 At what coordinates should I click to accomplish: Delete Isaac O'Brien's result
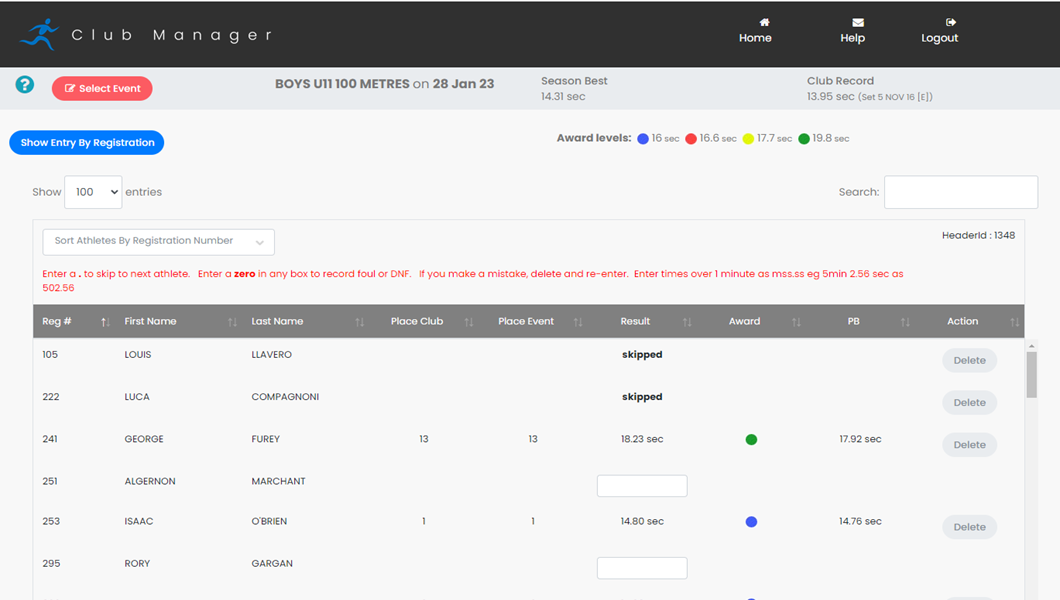click(x=968, y=527)
